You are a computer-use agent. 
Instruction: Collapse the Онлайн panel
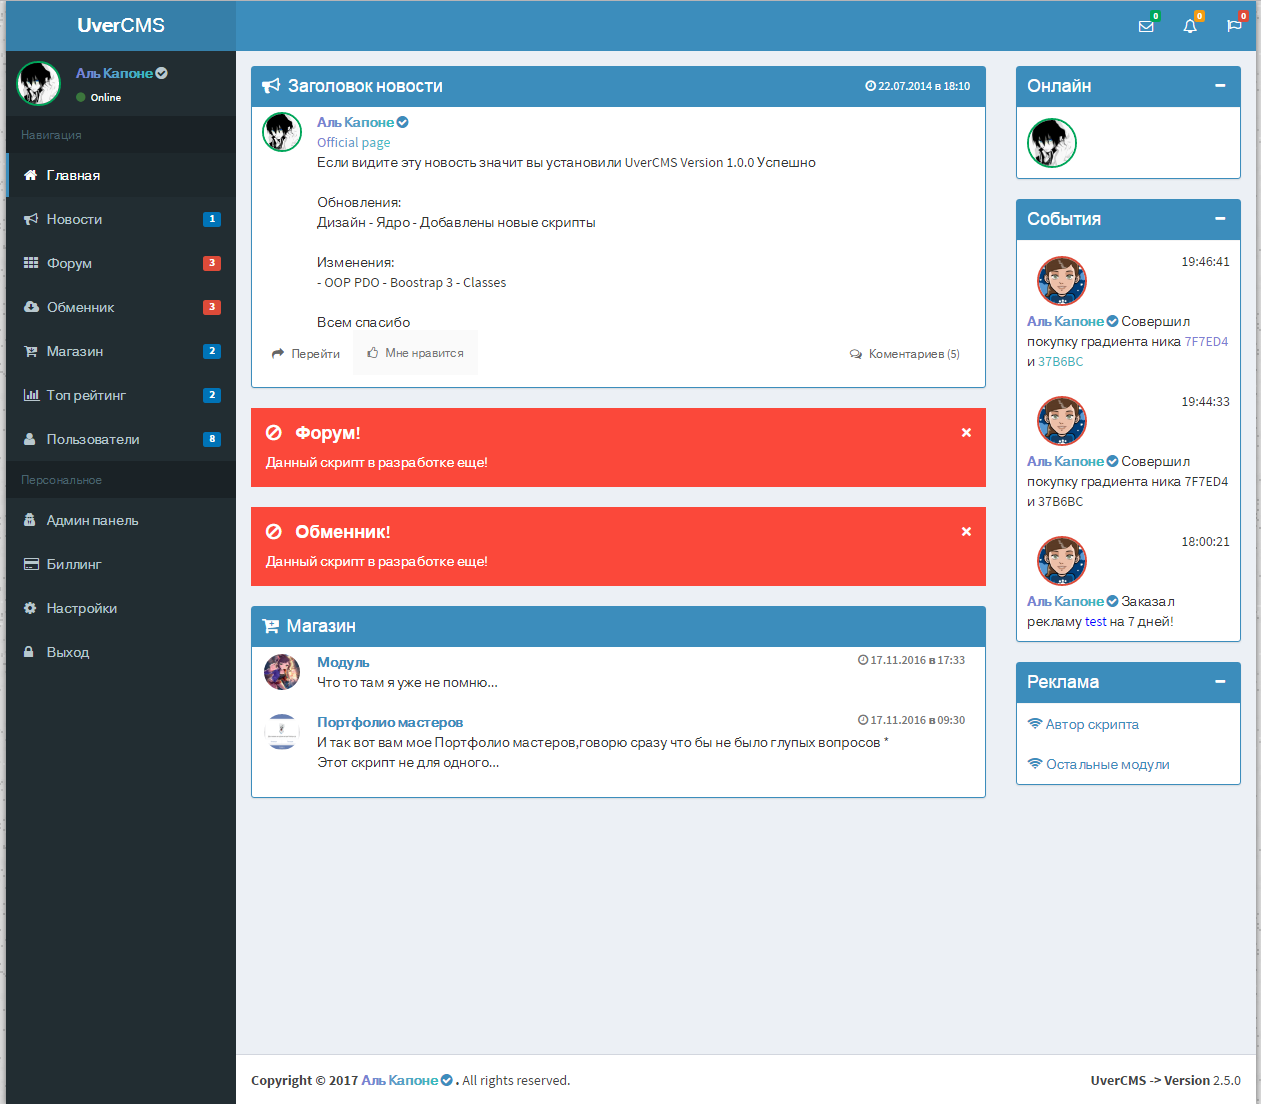(x=1220, y=86)
